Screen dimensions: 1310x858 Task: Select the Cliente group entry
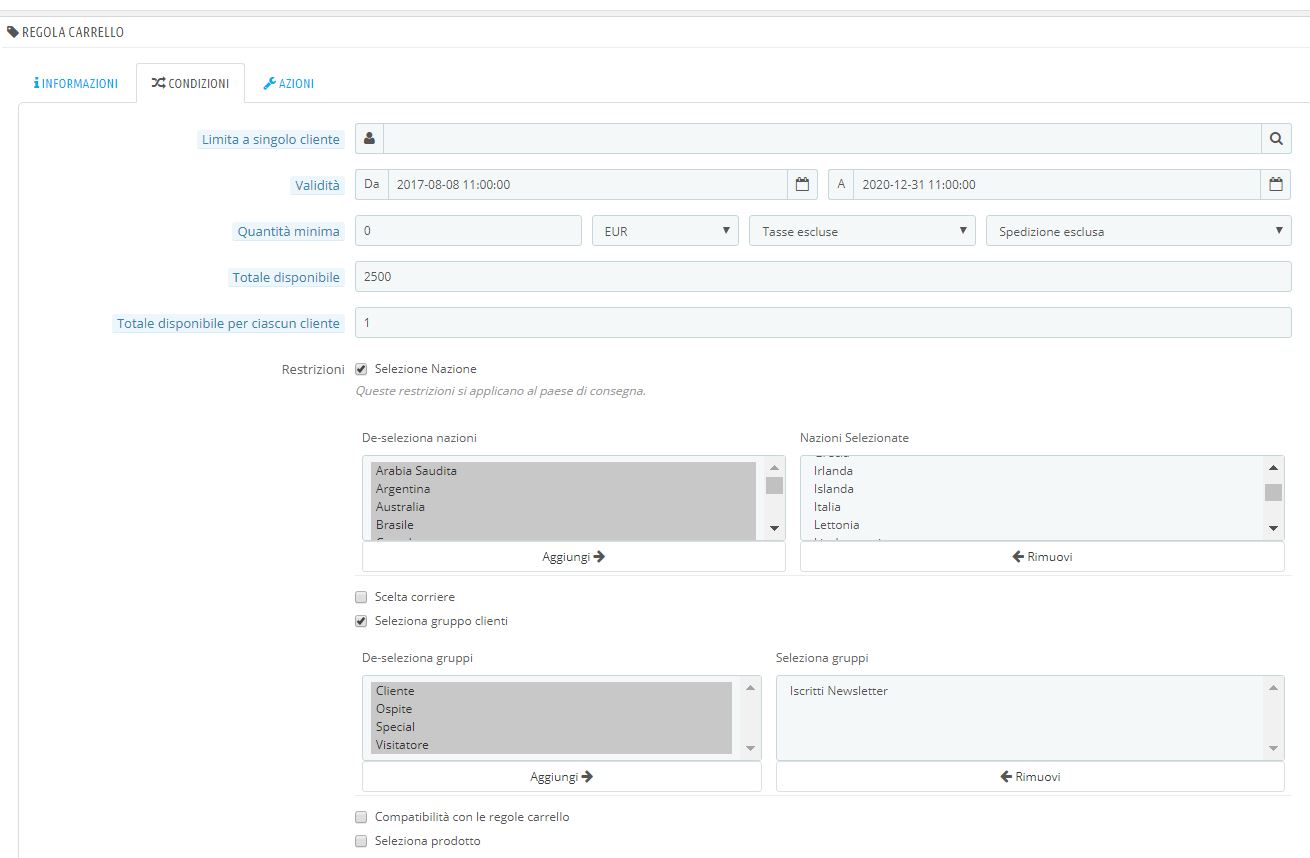(x=551, y=691)
